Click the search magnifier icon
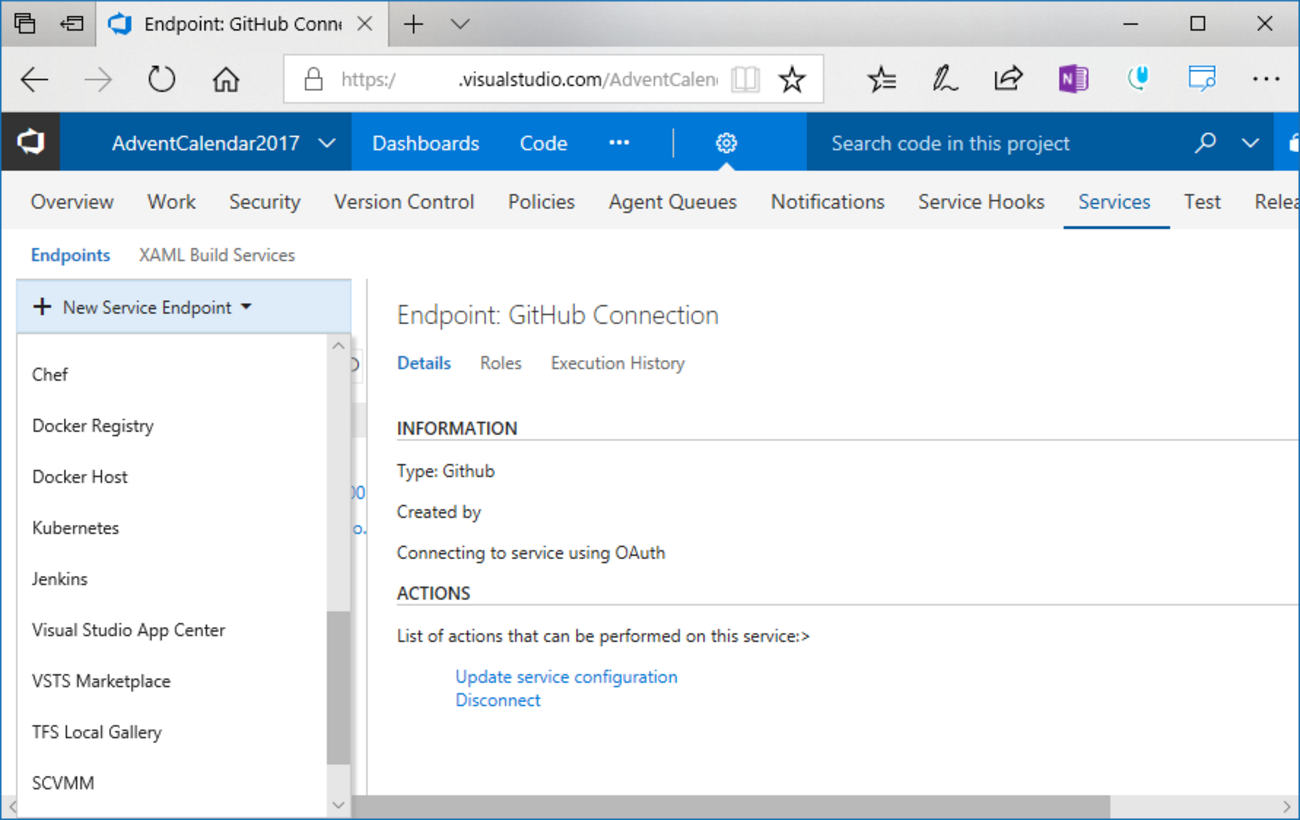1300x820 pixels. pos(1205,143)
